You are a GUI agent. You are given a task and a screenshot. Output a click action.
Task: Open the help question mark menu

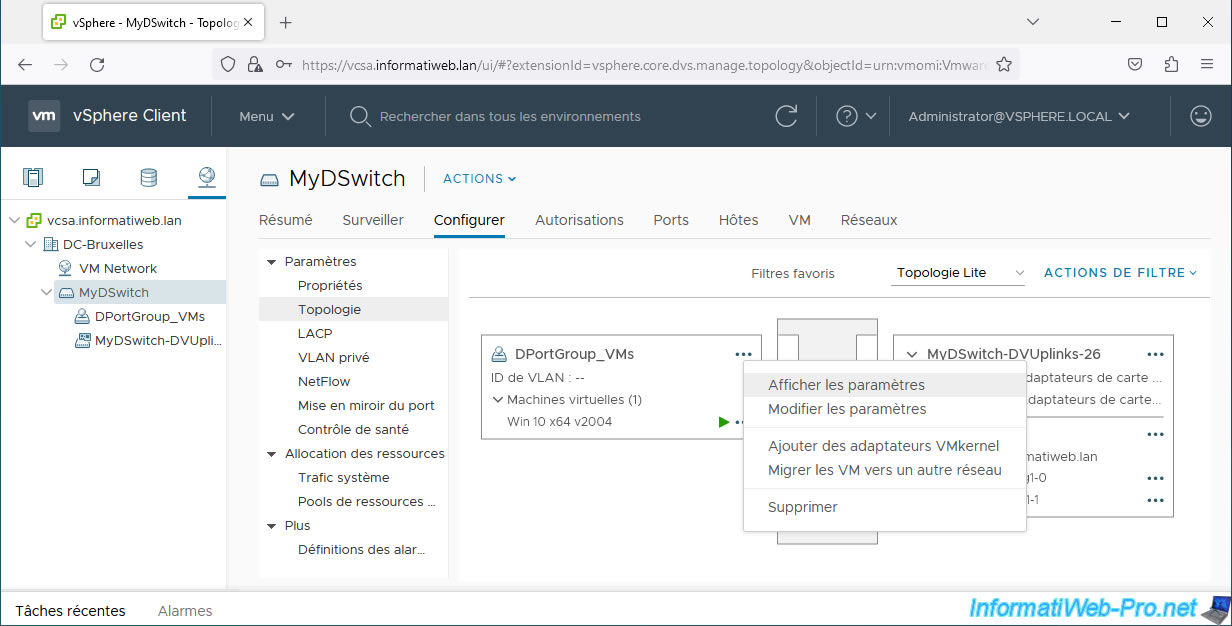[x=855, y=116]
